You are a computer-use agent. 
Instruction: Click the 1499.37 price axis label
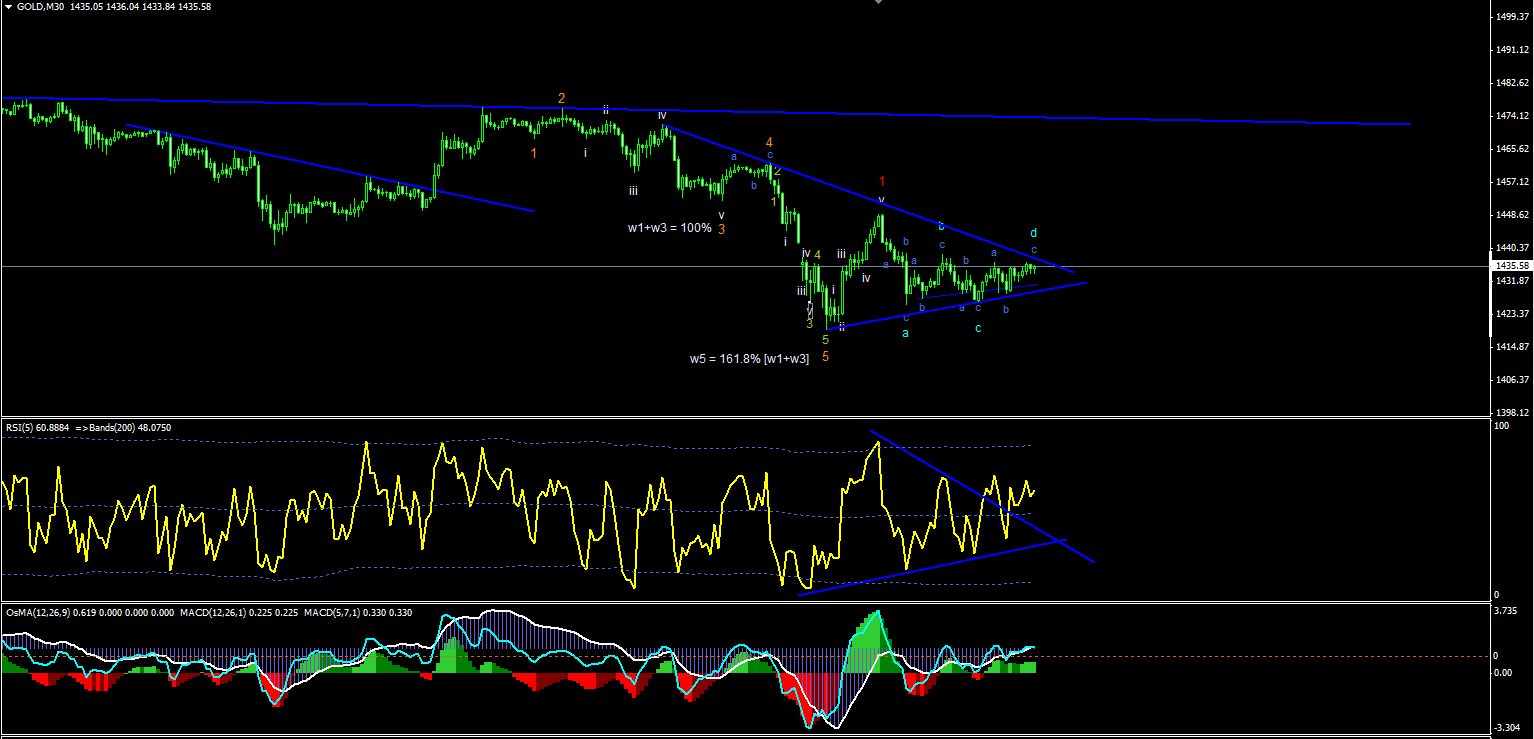tap(1511, 17)
